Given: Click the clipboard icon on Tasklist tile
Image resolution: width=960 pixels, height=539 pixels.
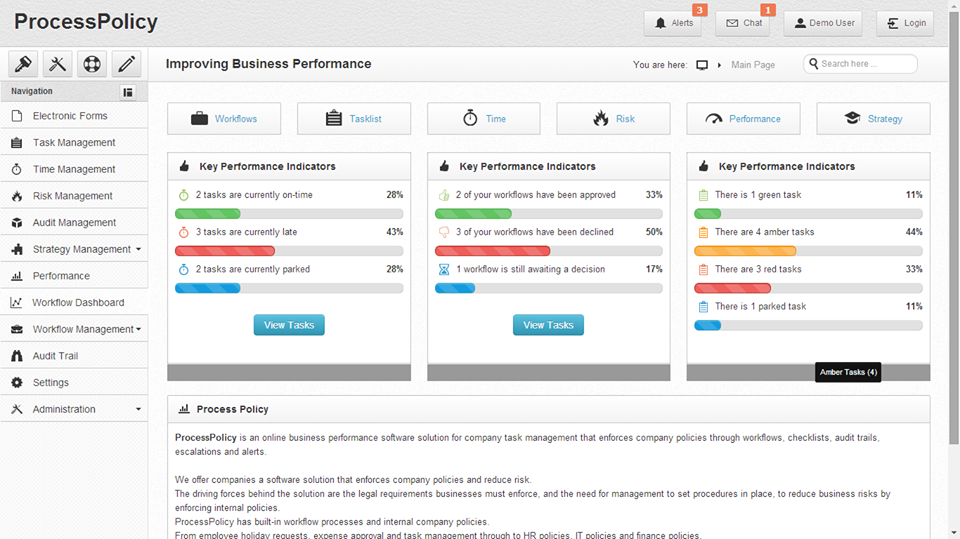Looking at the screenshot, I should (334, 118).
